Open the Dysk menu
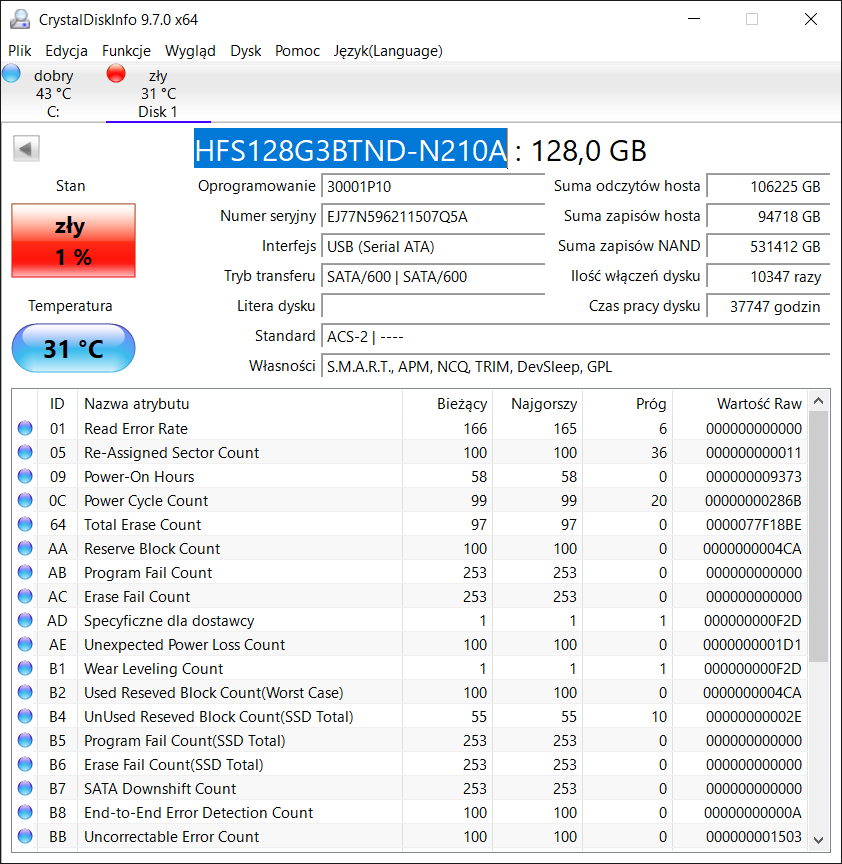 (x=245, y=51)
